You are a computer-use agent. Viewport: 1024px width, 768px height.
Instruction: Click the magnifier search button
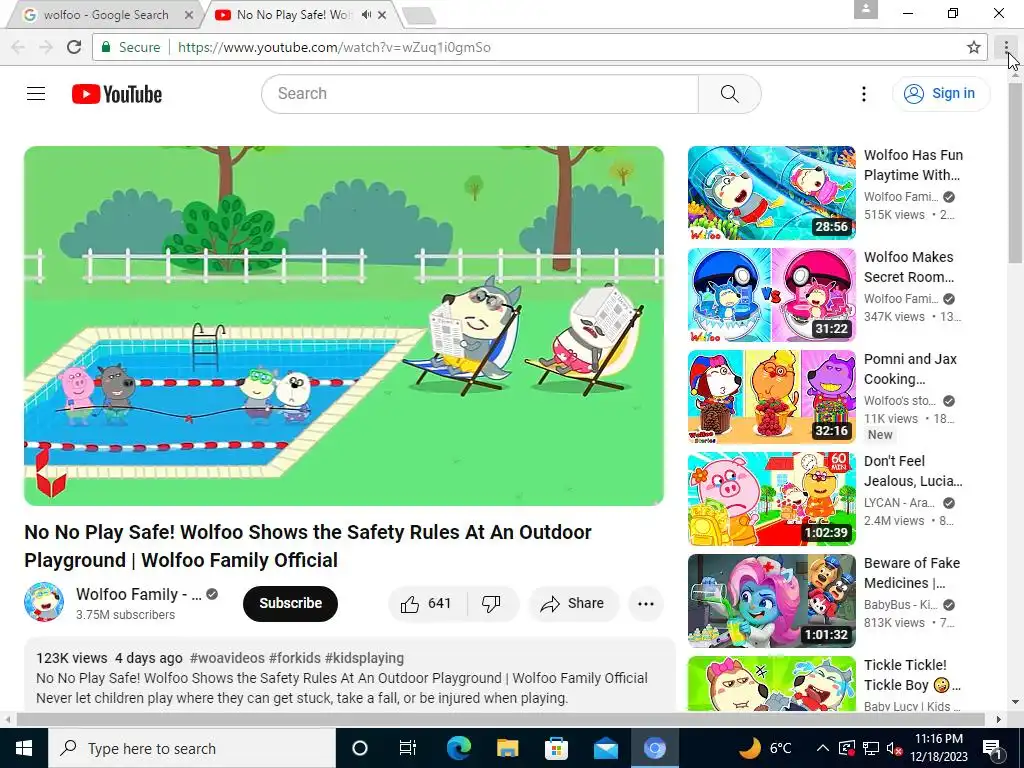click(x=729, y=94)
